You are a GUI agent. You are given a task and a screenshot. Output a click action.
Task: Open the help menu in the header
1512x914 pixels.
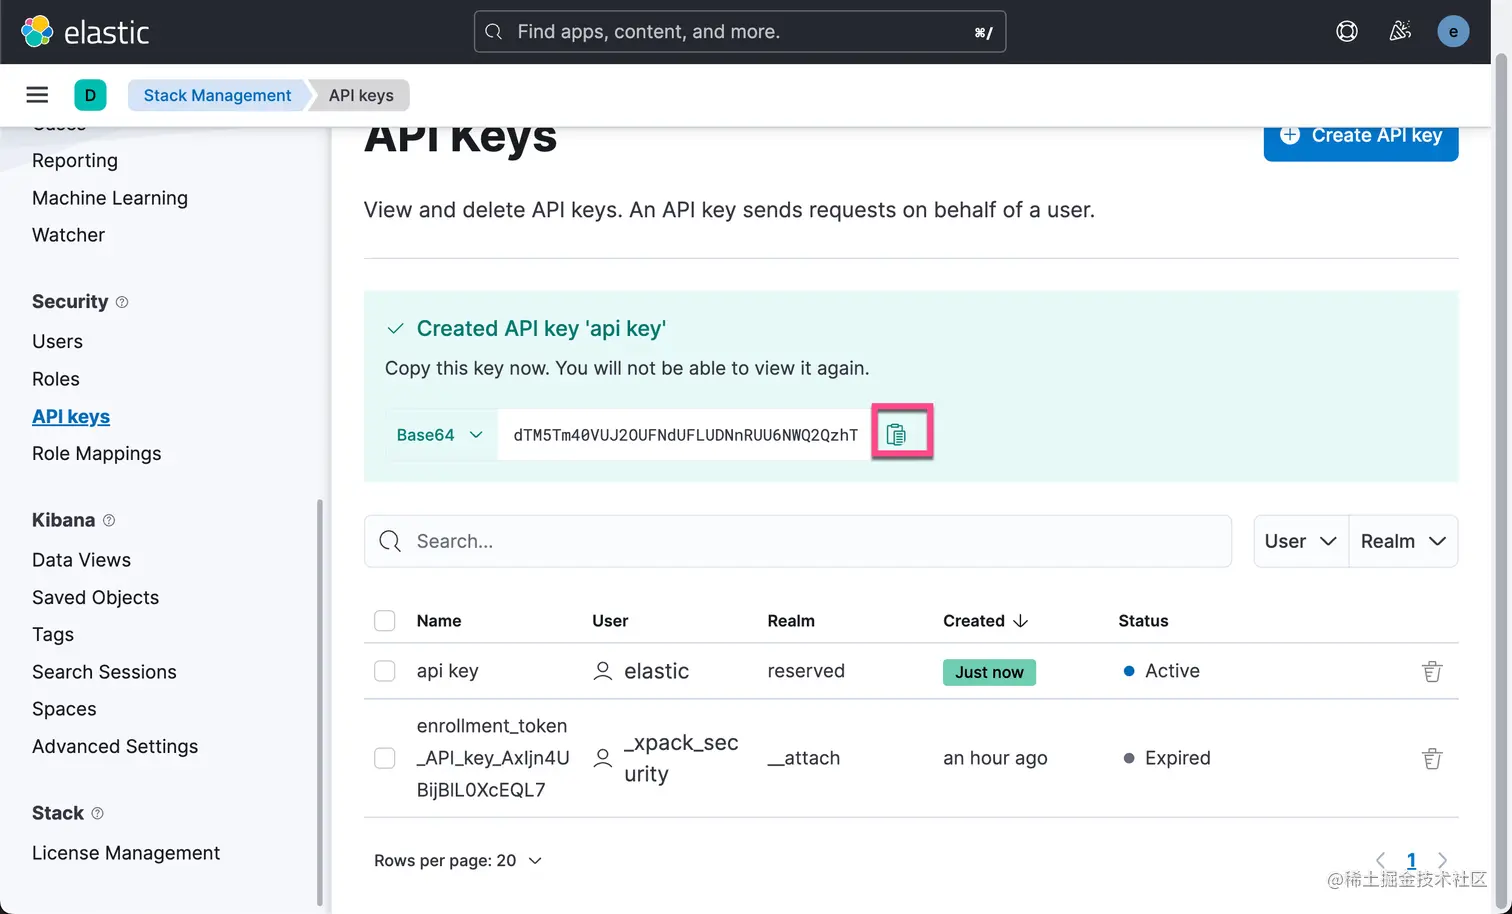pyautogui.click(x=1346, y=31)
